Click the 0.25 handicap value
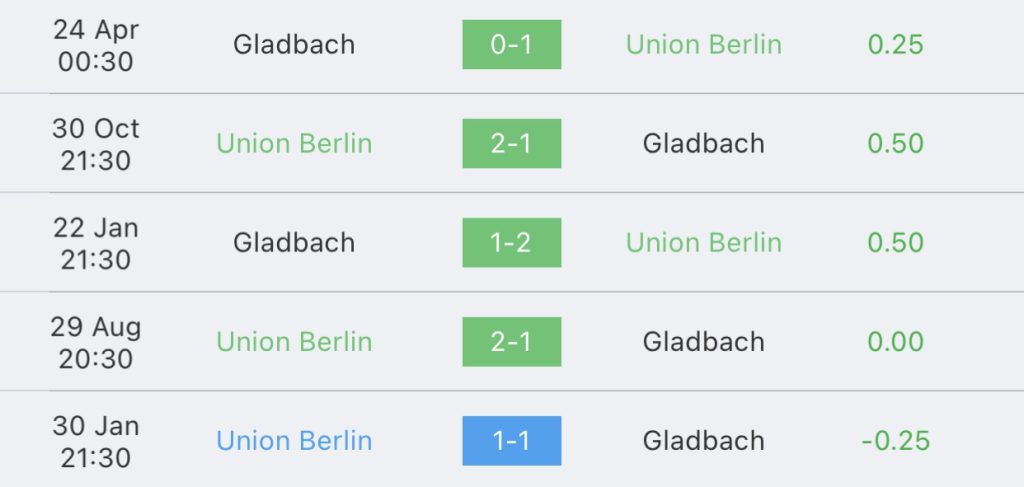The height and width of the screenshot is (487, 1024). [x=895, y=44]
